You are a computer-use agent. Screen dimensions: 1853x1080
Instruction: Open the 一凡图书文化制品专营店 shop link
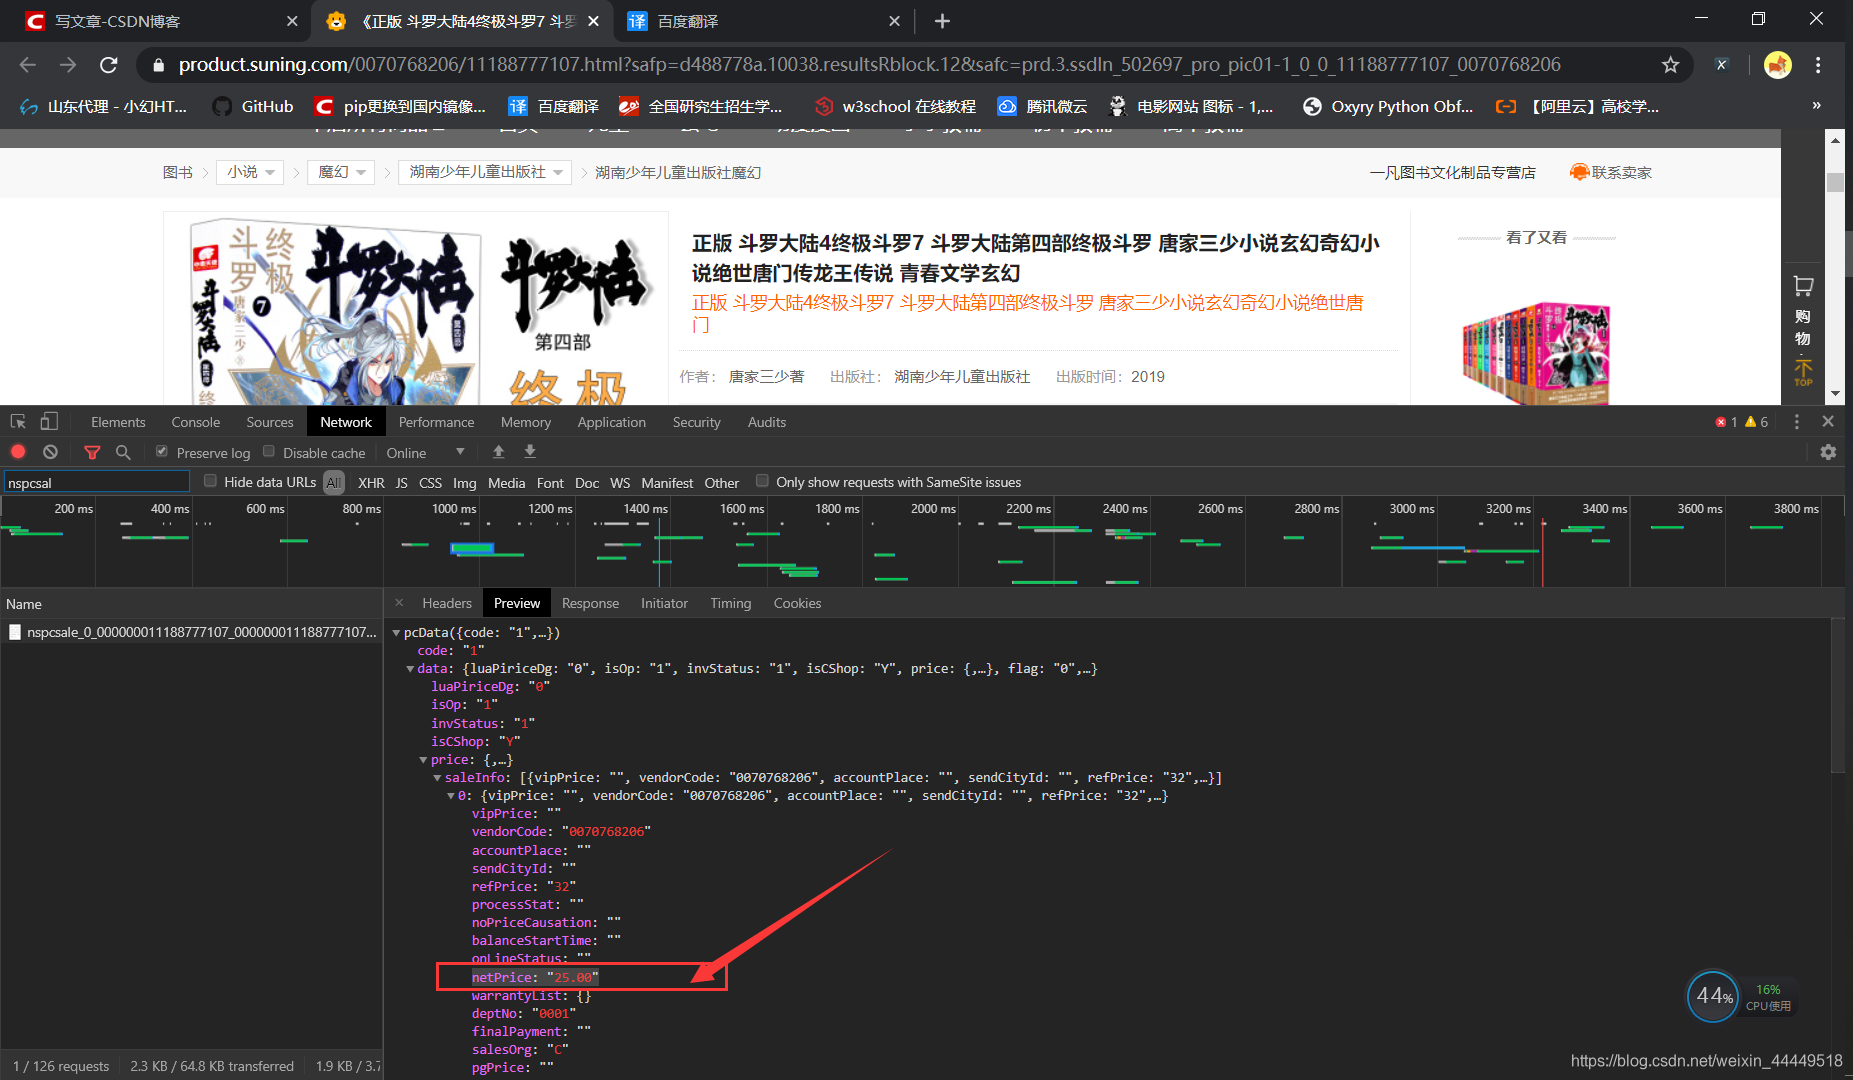point(1452,172)
